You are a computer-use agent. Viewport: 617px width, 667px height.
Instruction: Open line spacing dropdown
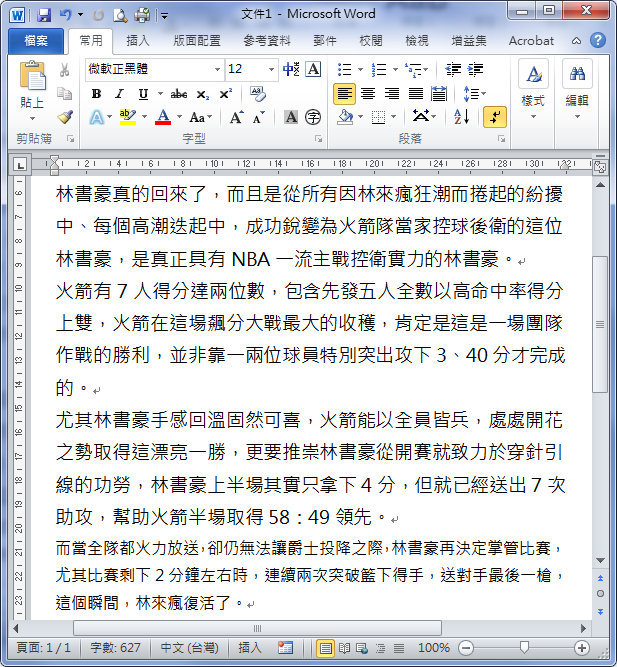(x=474, y=94)
